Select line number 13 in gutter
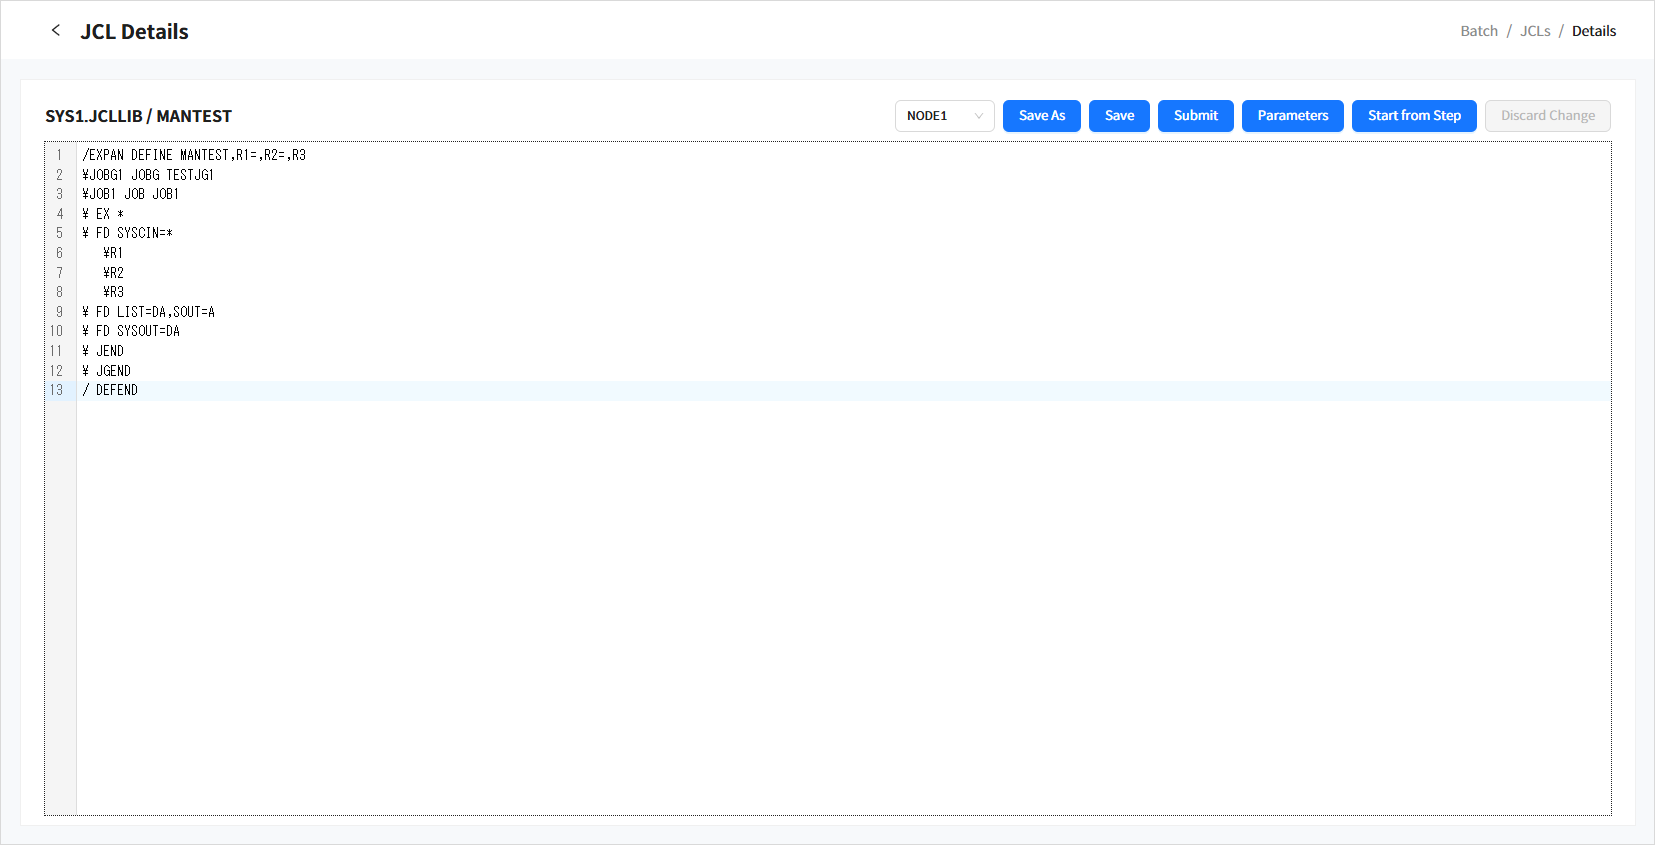 57,390
